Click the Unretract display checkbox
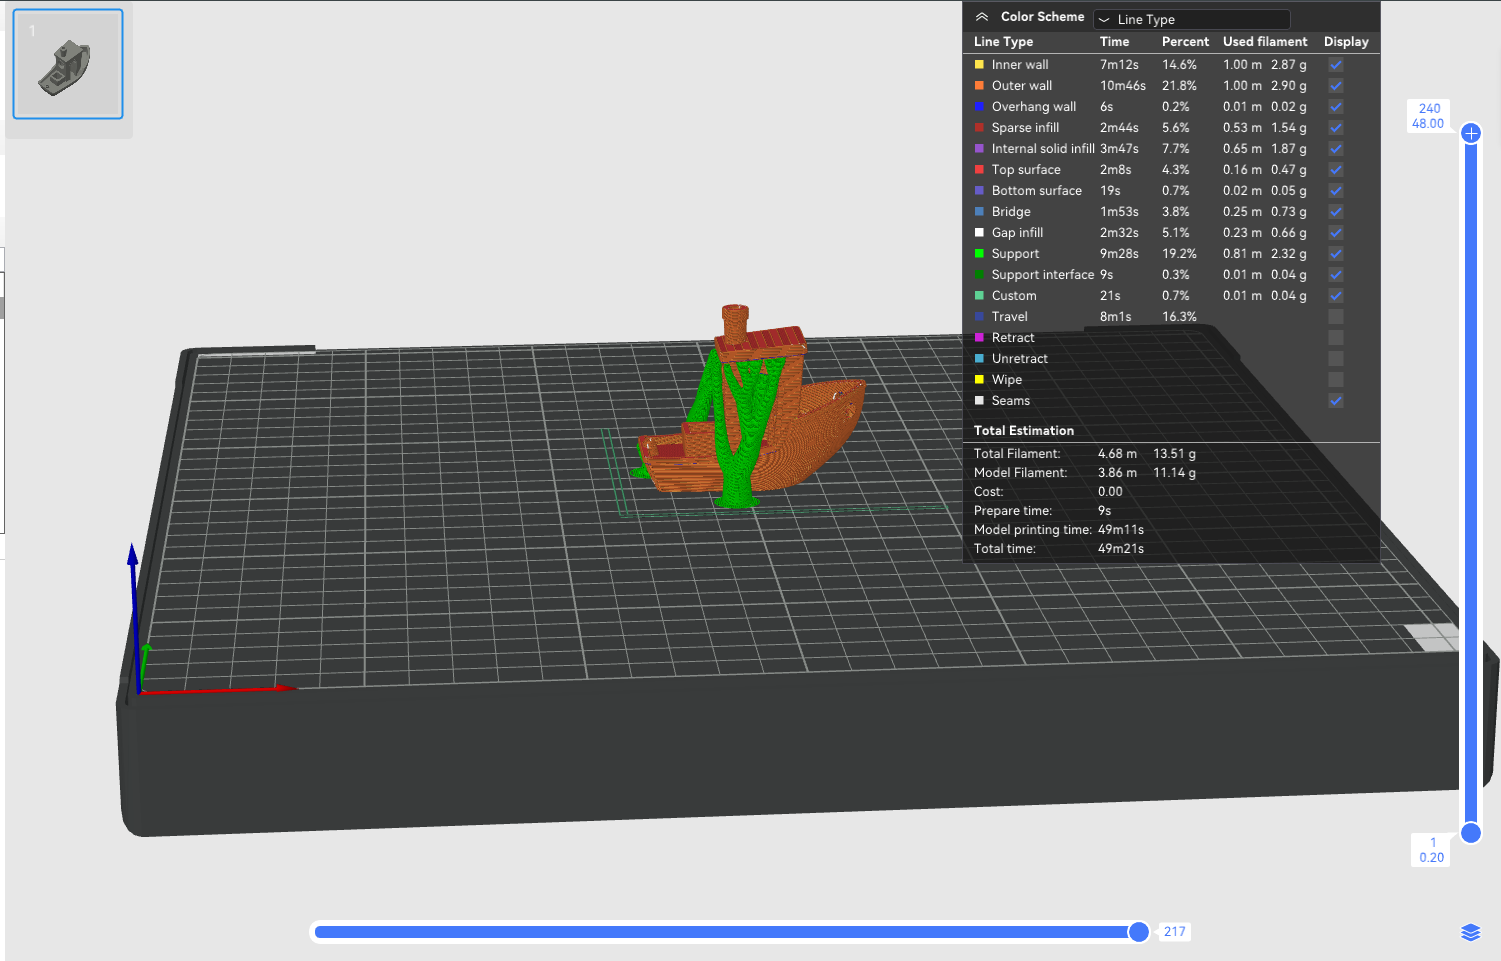Viewport: 1501px width, 961px height. coord(1336,359)
